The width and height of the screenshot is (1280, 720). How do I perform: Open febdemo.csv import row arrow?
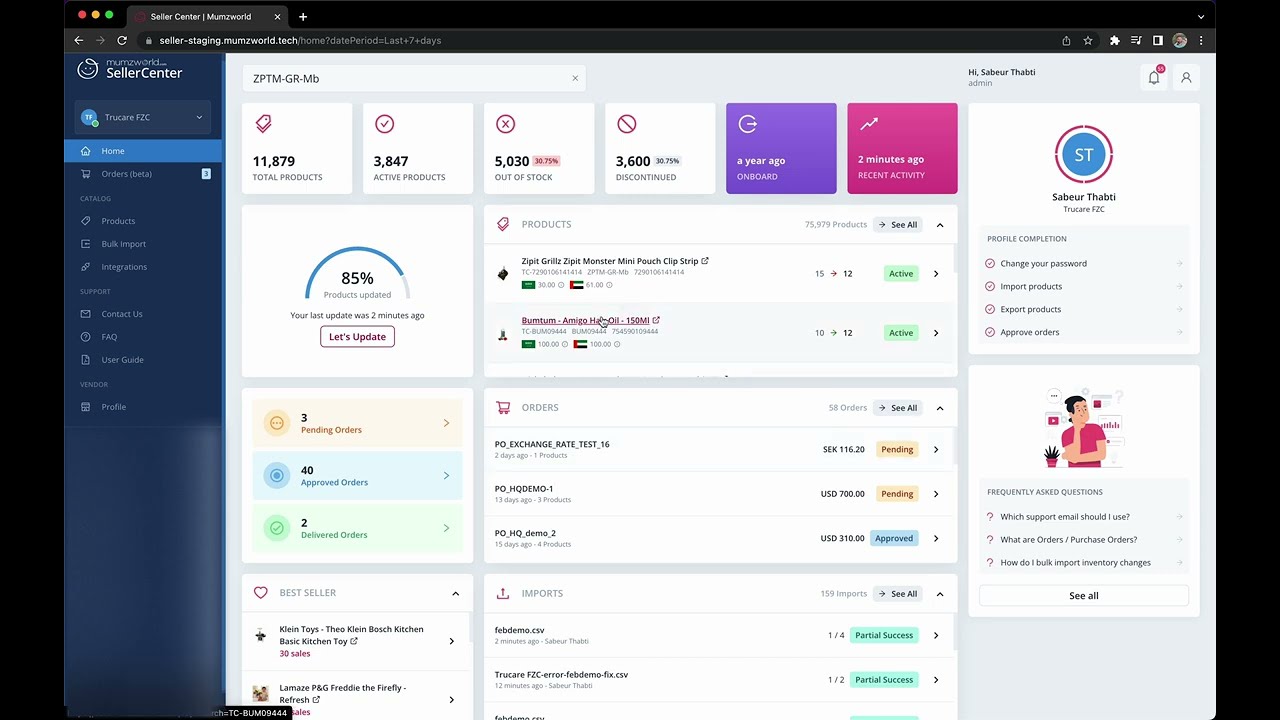tap(936, 635)
